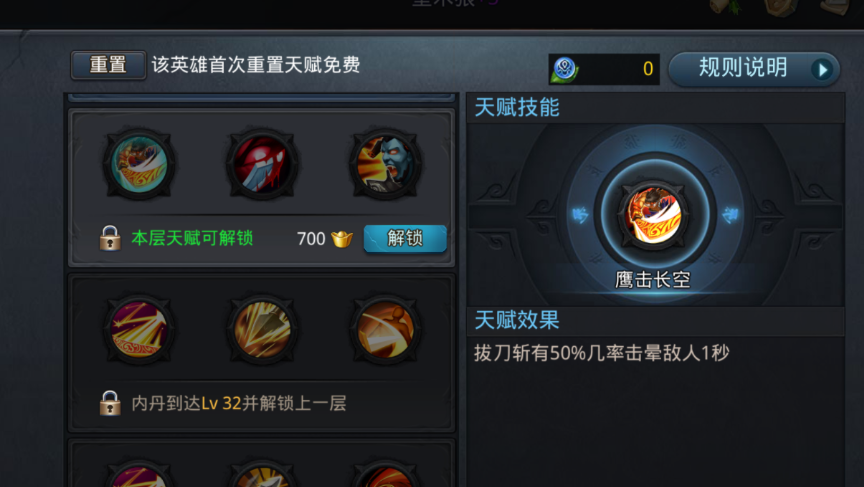Click the gold ingot currency icon
The height and width of the screenshot is (487, 864).
tap(342, 239)
